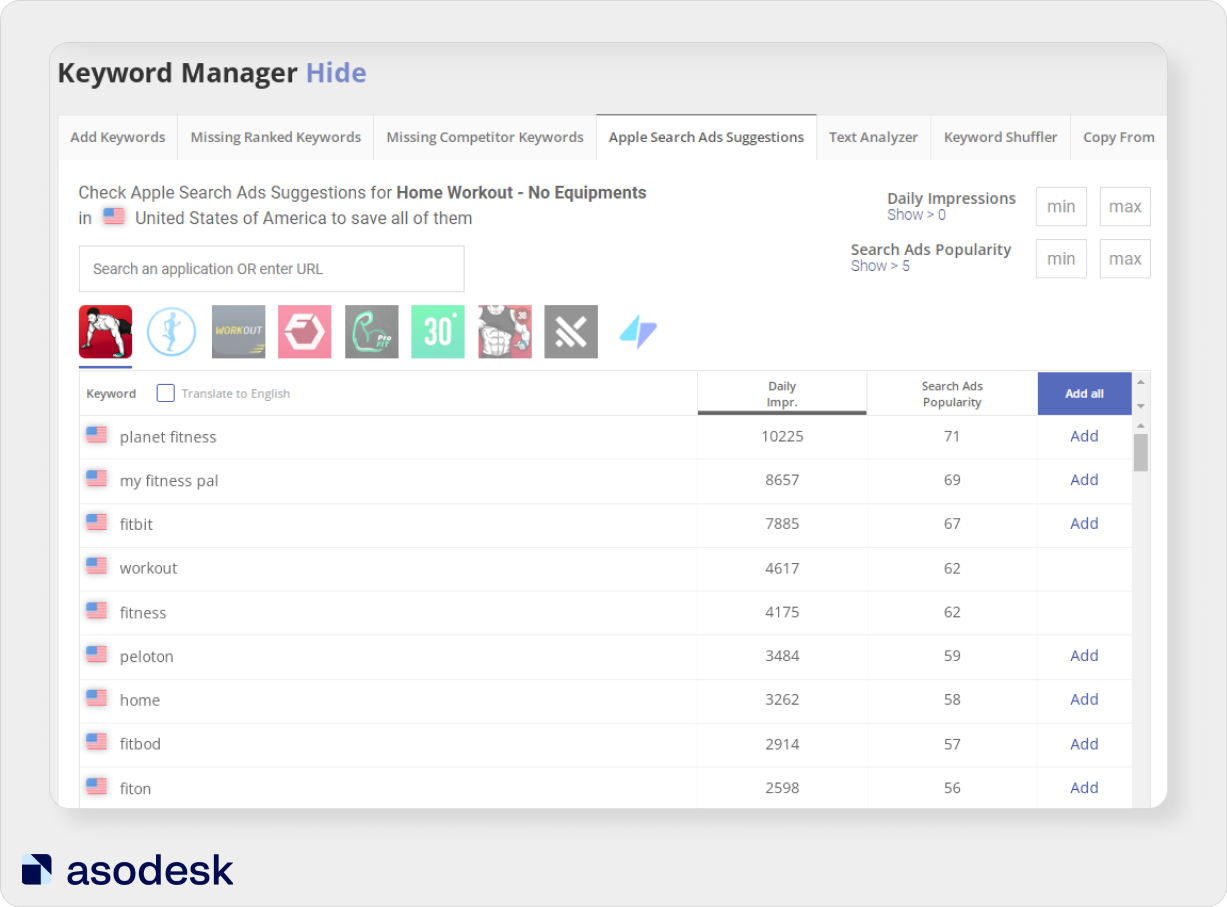This screenshot has width=1227, height=907.
Task: Click the flag icon in peloton row
Action: [97, 655]
